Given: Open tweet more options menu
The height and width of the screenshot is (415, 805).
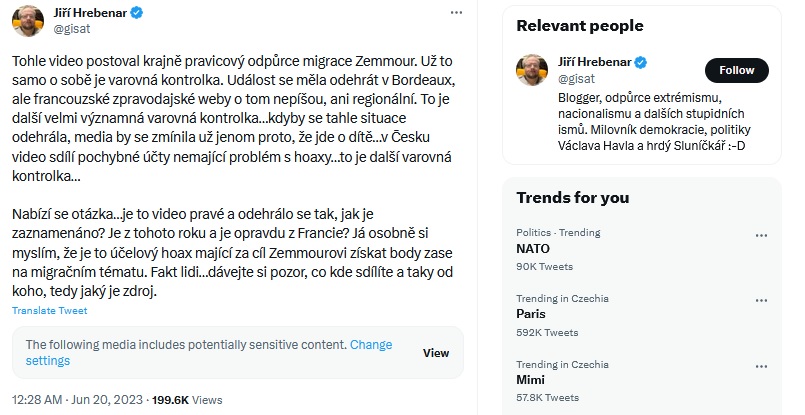Looking at the screenshot, I should click(x=456, y=11).
